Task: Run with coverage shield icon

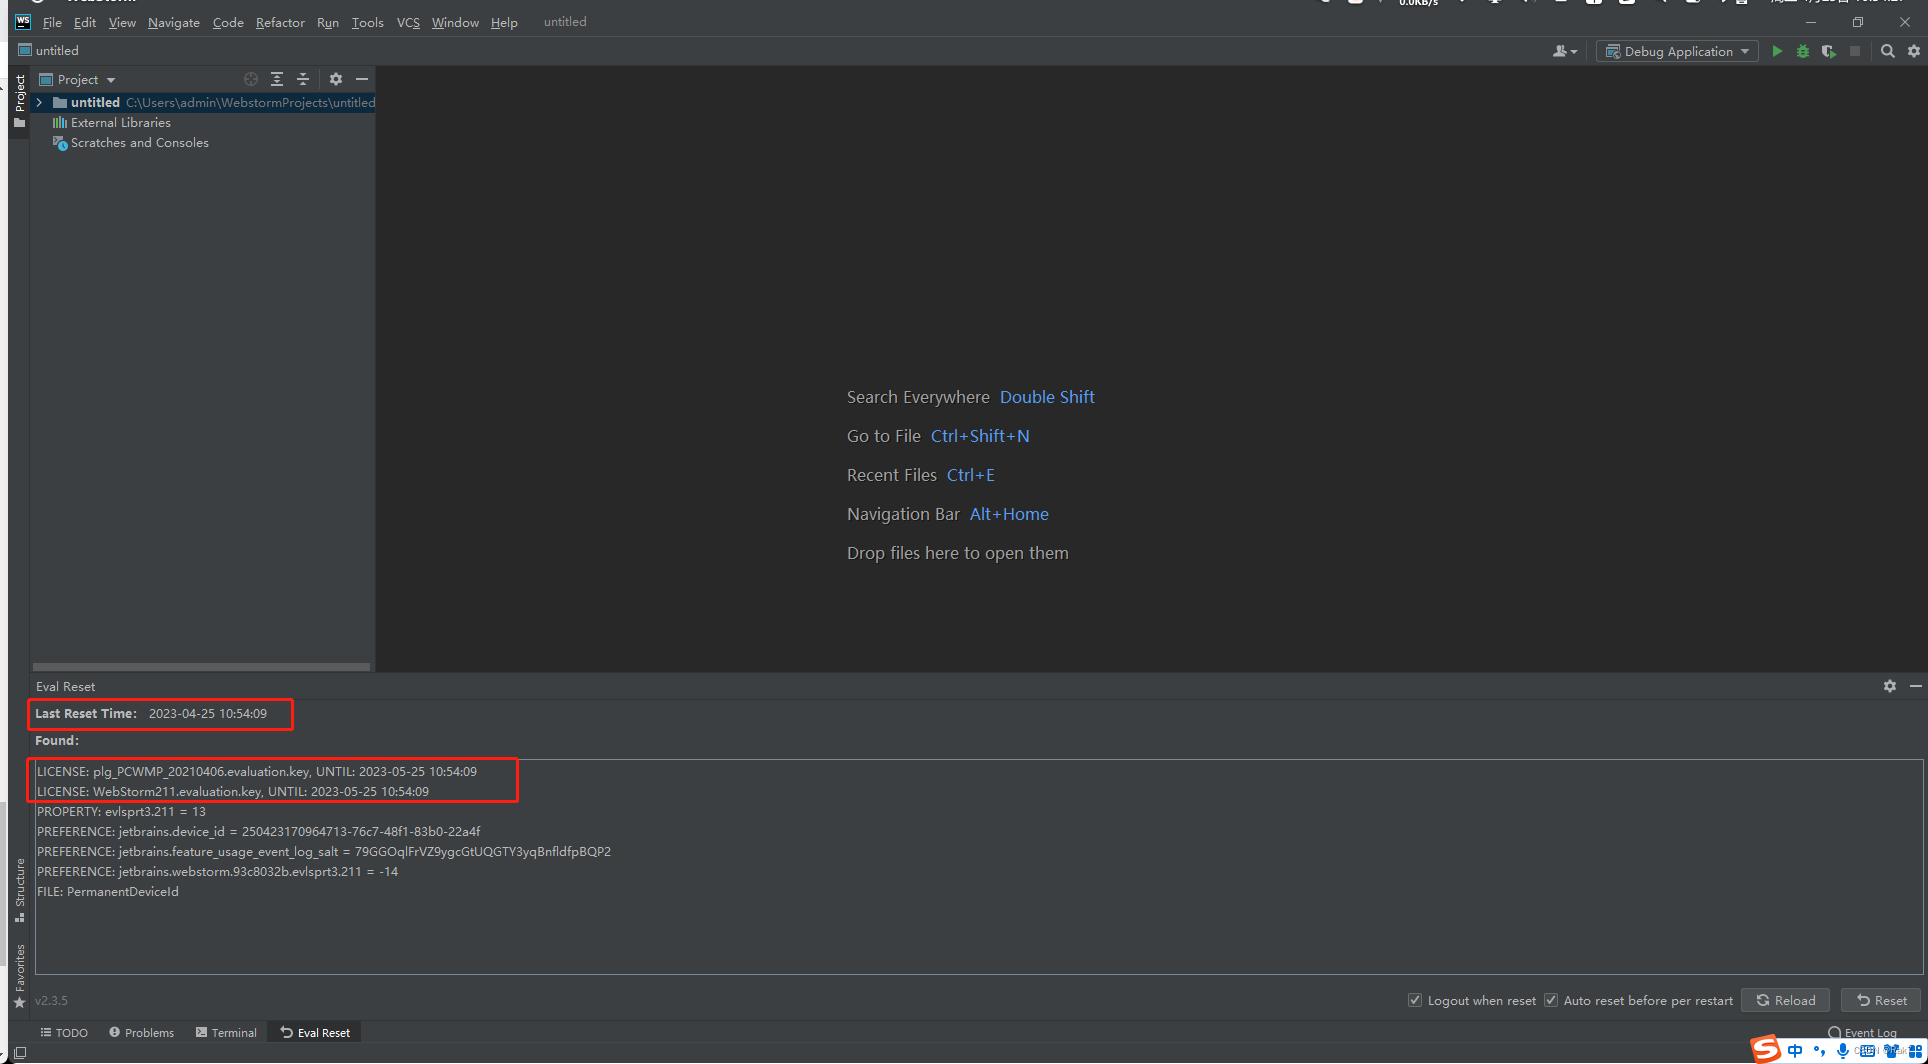Action: point(1829,51)
